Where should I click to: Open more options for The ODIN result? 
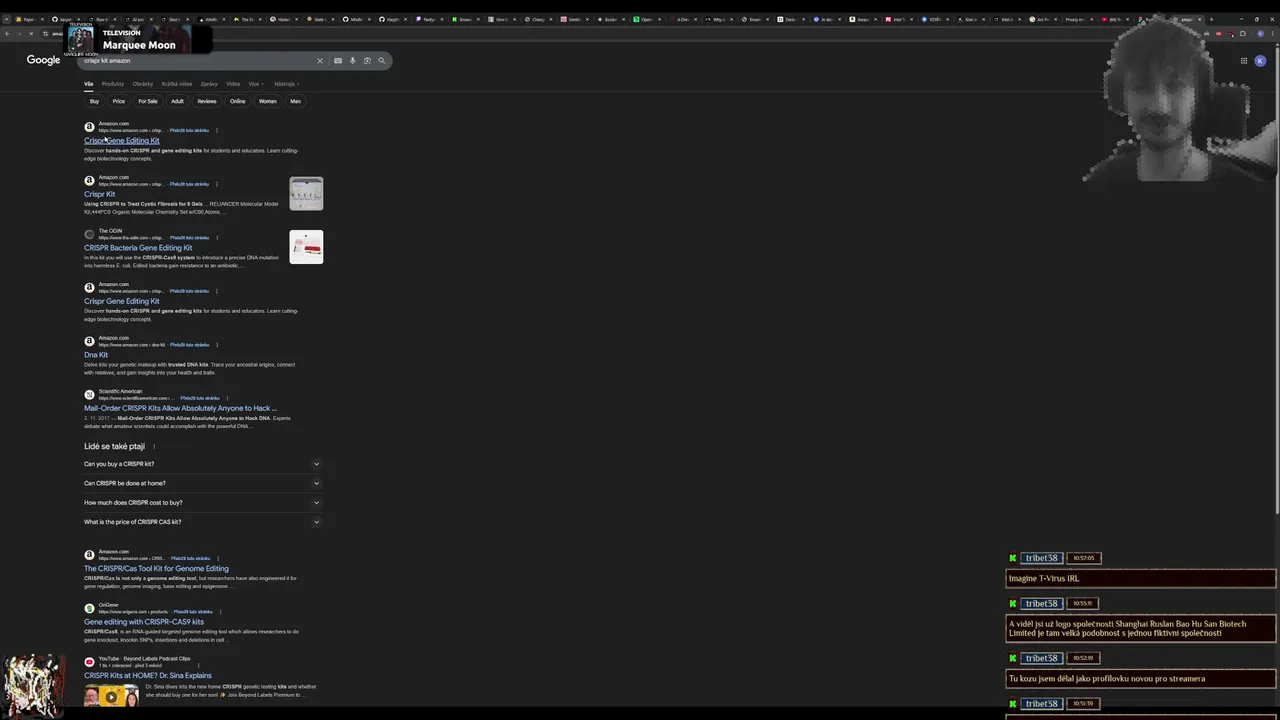tap(217, 238)
